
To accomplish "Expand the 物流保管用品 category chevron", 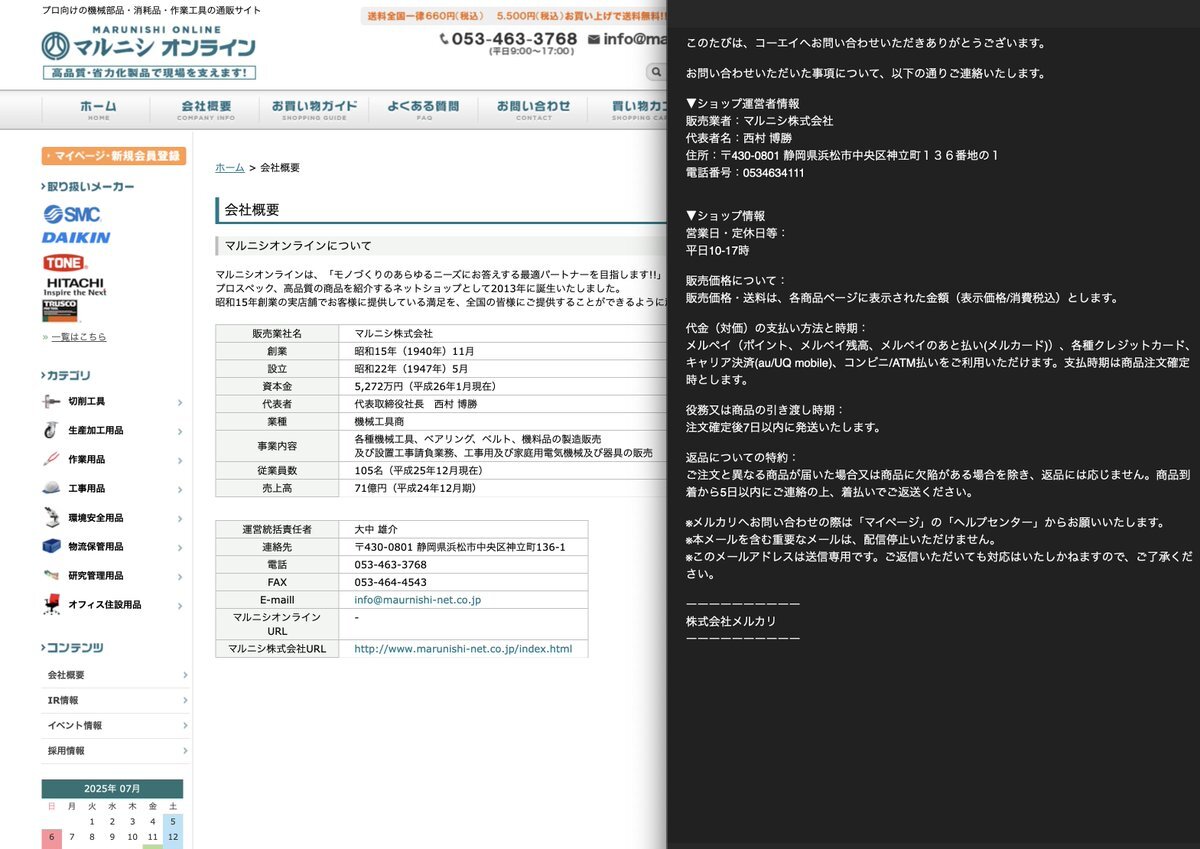I will (x=180, y=548).
